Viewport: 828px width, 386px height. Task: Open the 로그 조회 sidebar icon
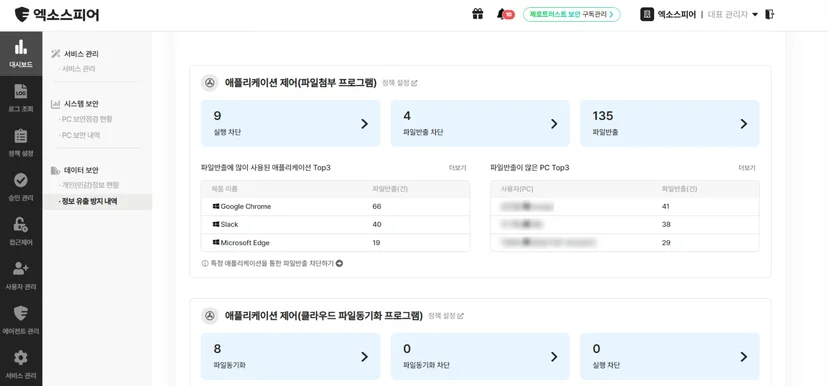point(21,91)
